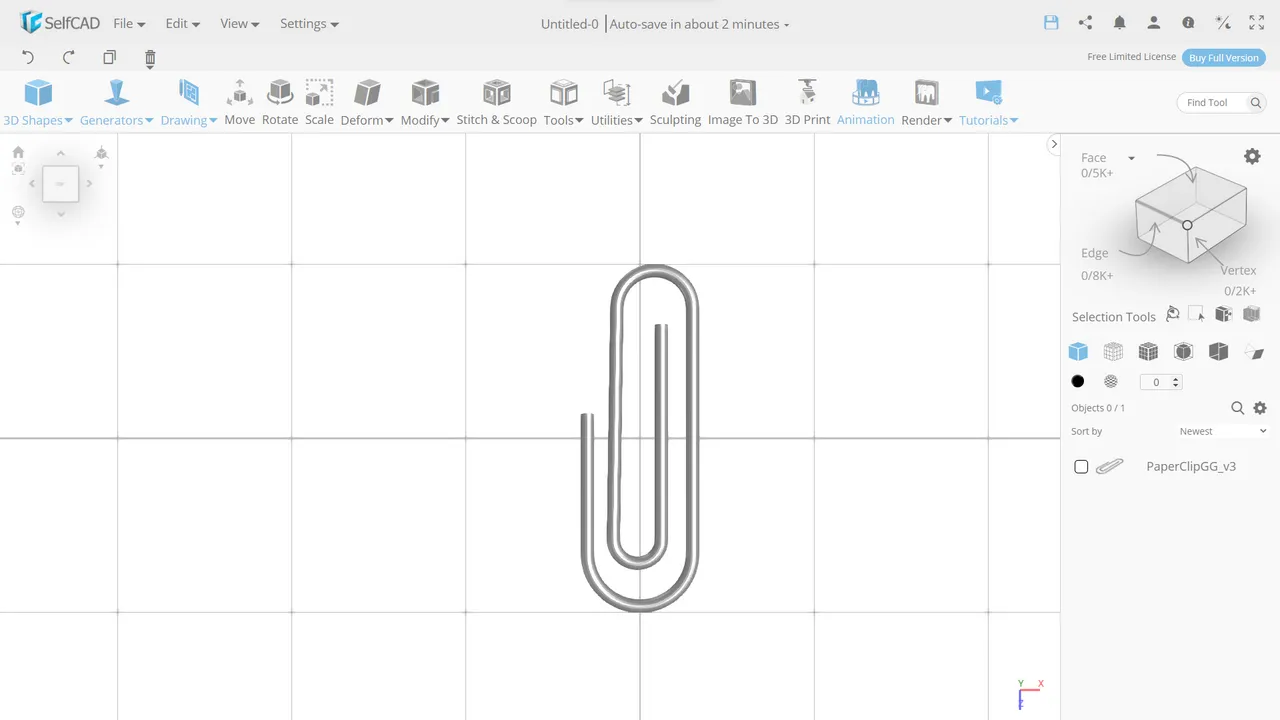Screen dimensions: 1280x720
Task: Toggle the hatched circle option
Action: click(x=1110, y=381)
